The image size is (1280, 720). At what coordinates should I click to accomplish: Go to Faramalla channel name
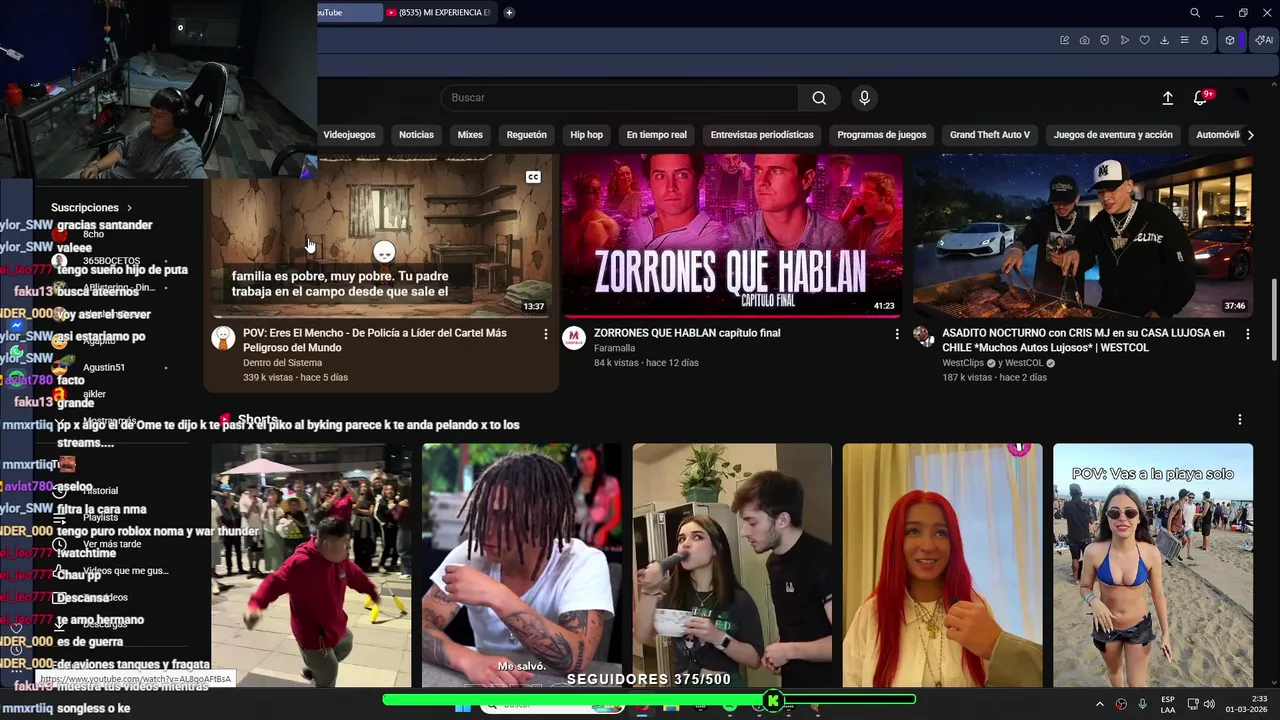click(614, 348)
